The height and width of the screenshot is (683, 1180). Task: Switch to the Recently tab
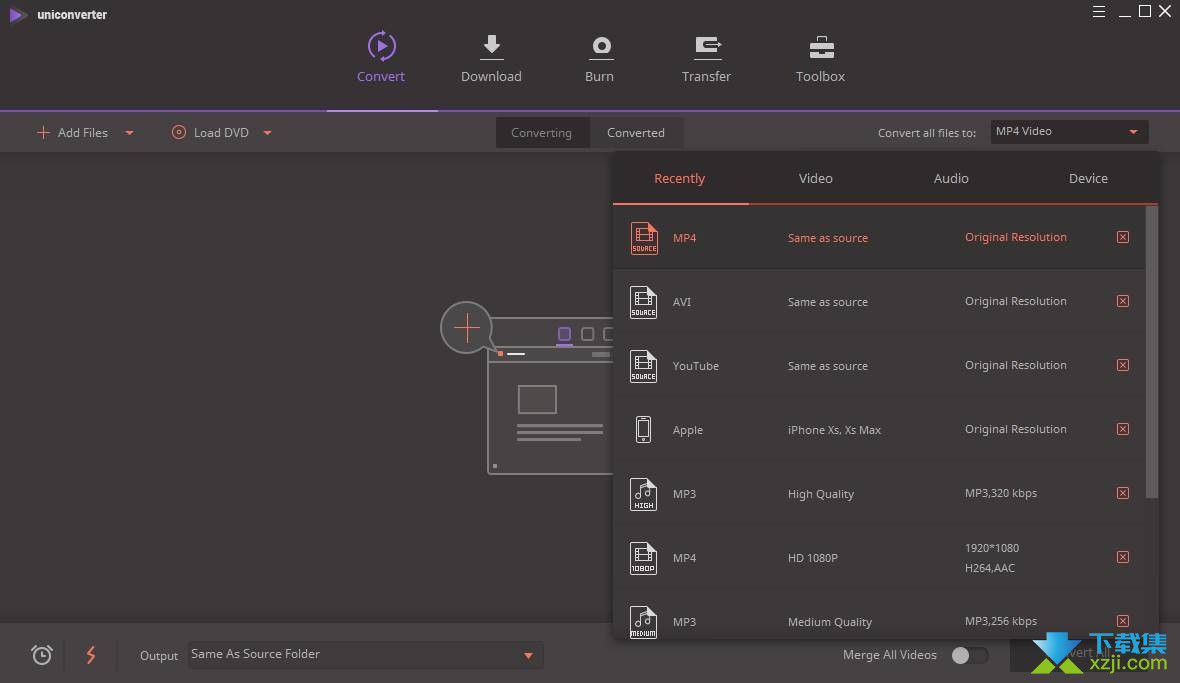pos(680,178)
